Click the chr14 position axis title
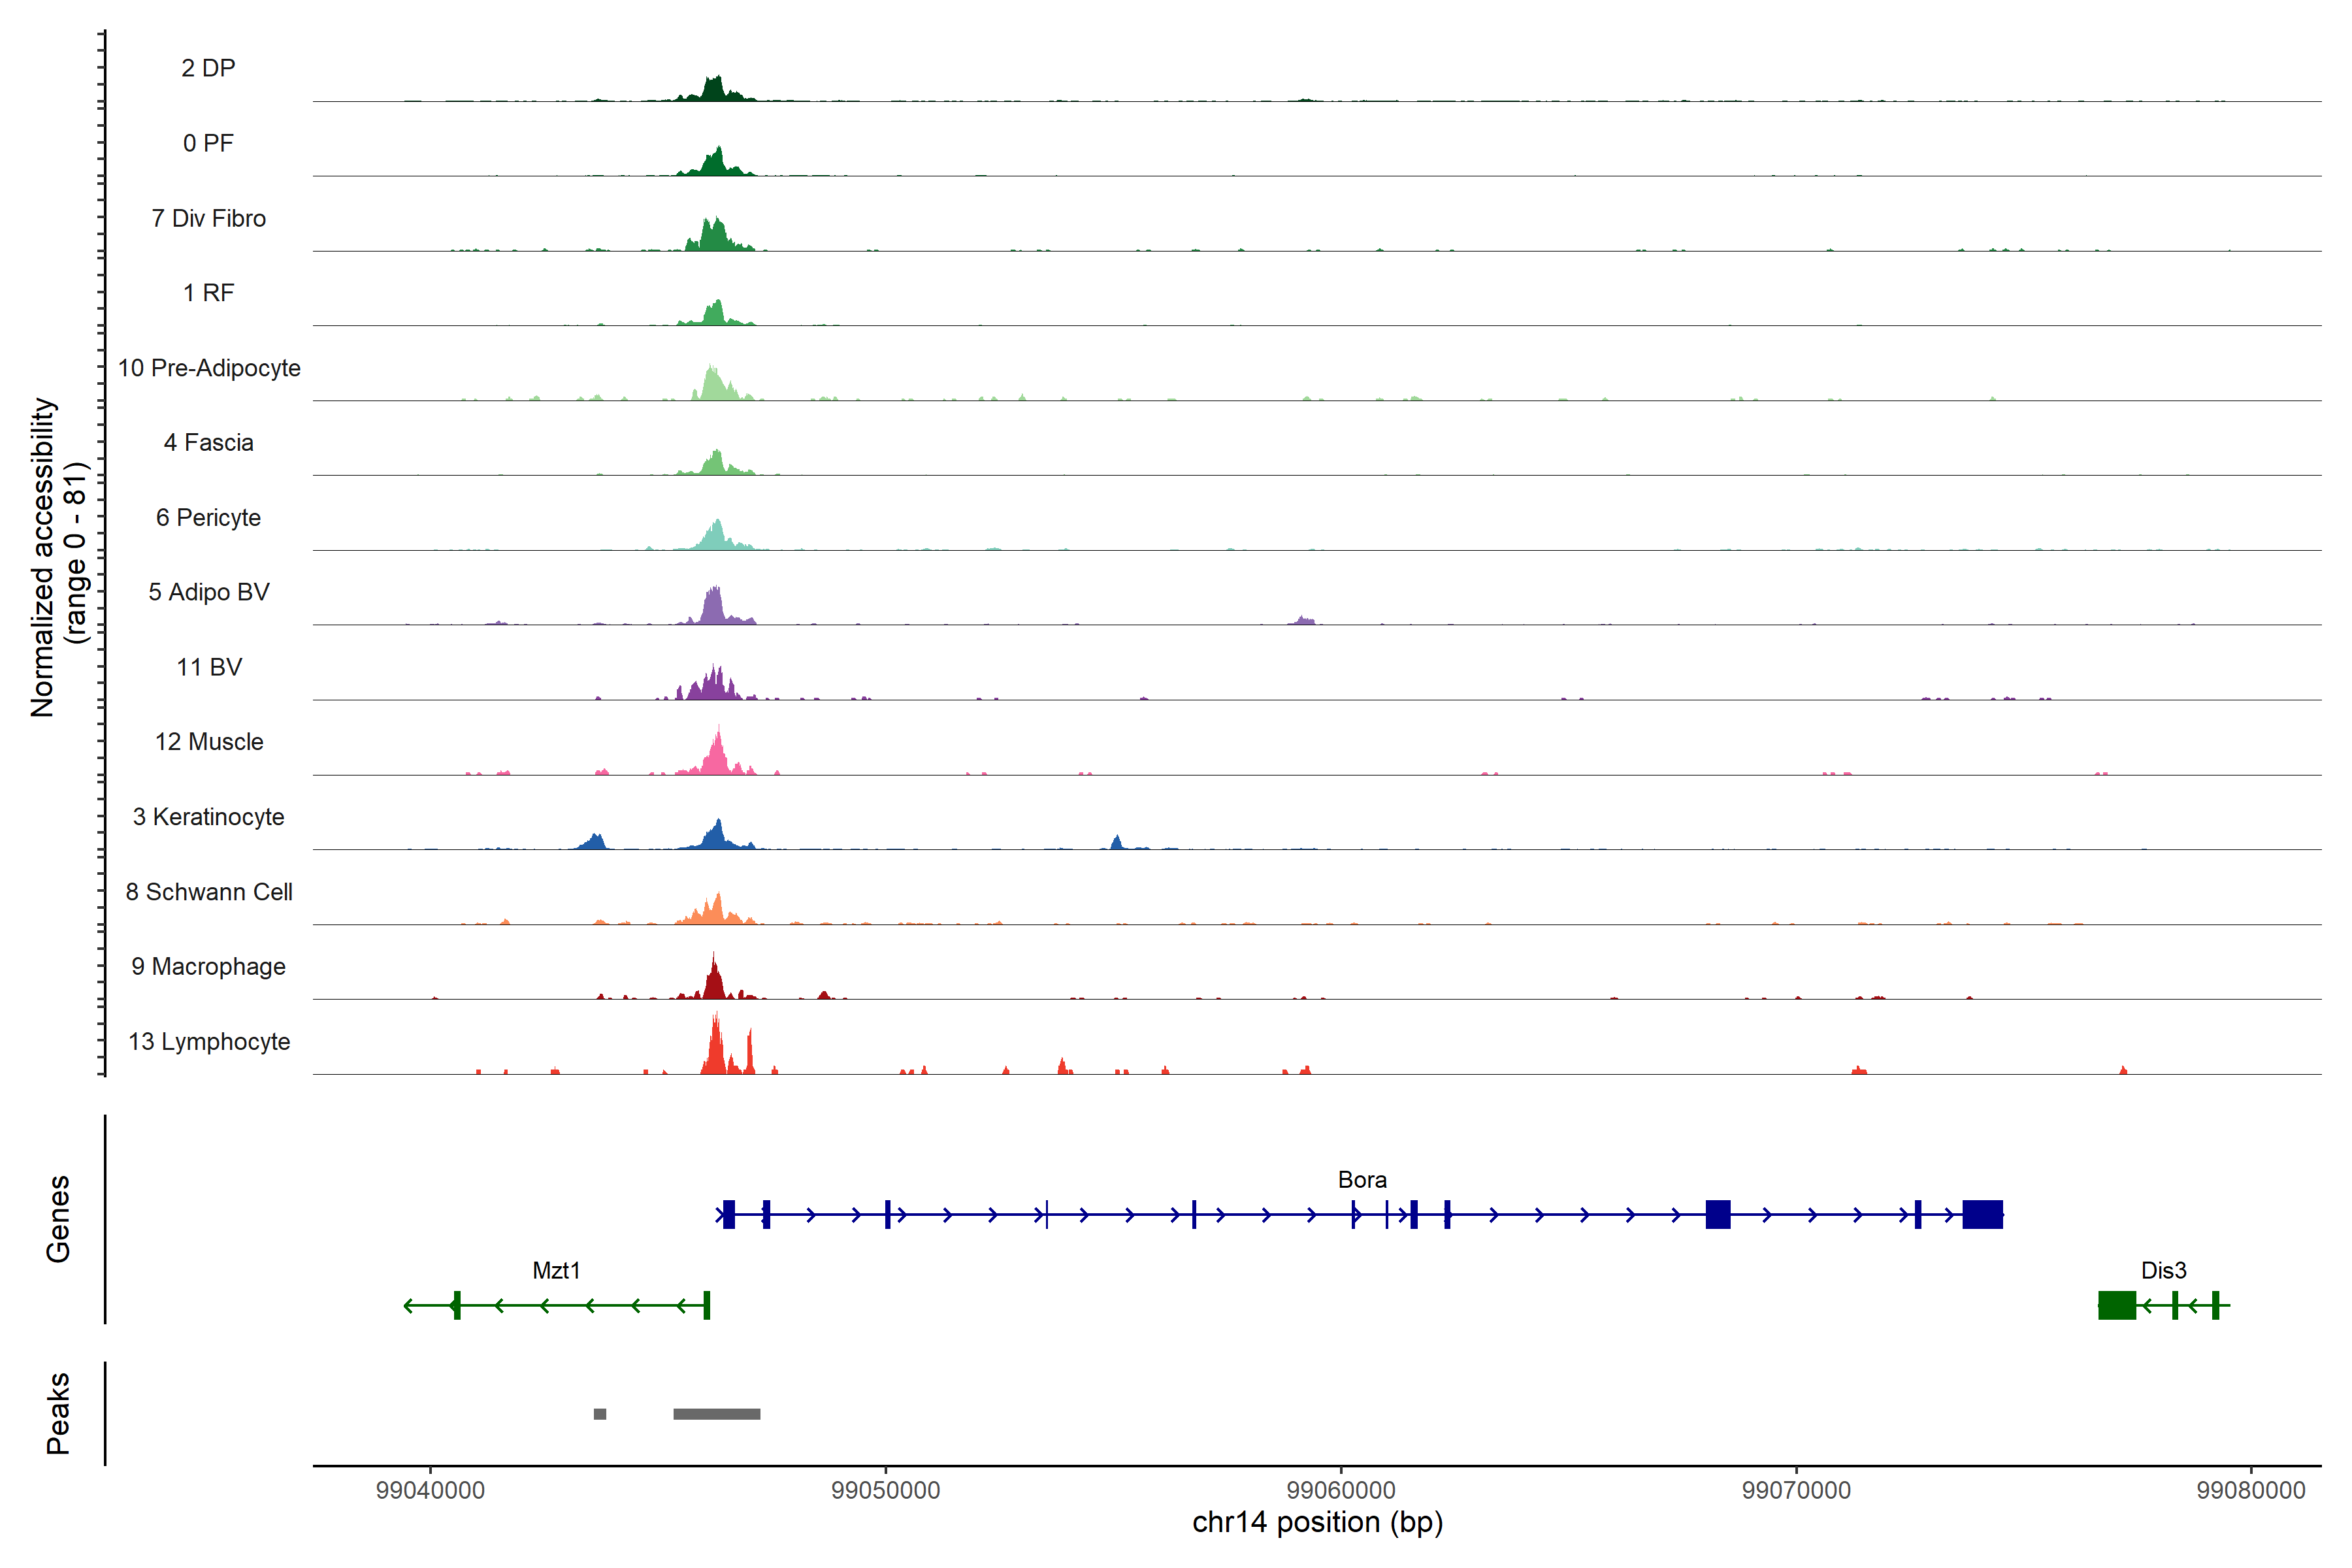The height and width of the screenshot is (1568, 2352). click(1317, 1522)
